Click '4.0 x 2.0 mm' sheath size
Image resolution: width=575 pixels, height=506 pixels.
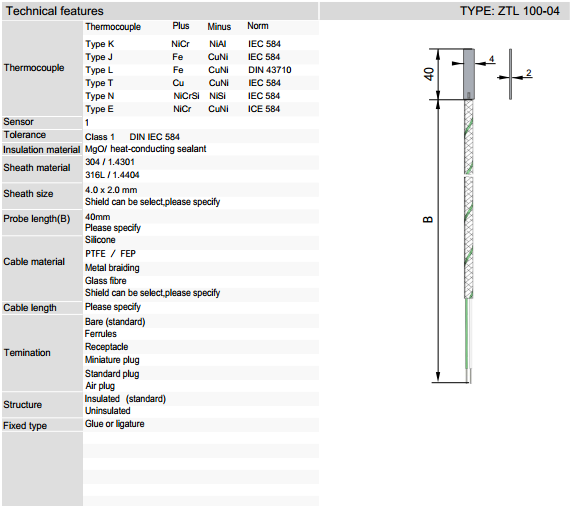click(111, 190)
